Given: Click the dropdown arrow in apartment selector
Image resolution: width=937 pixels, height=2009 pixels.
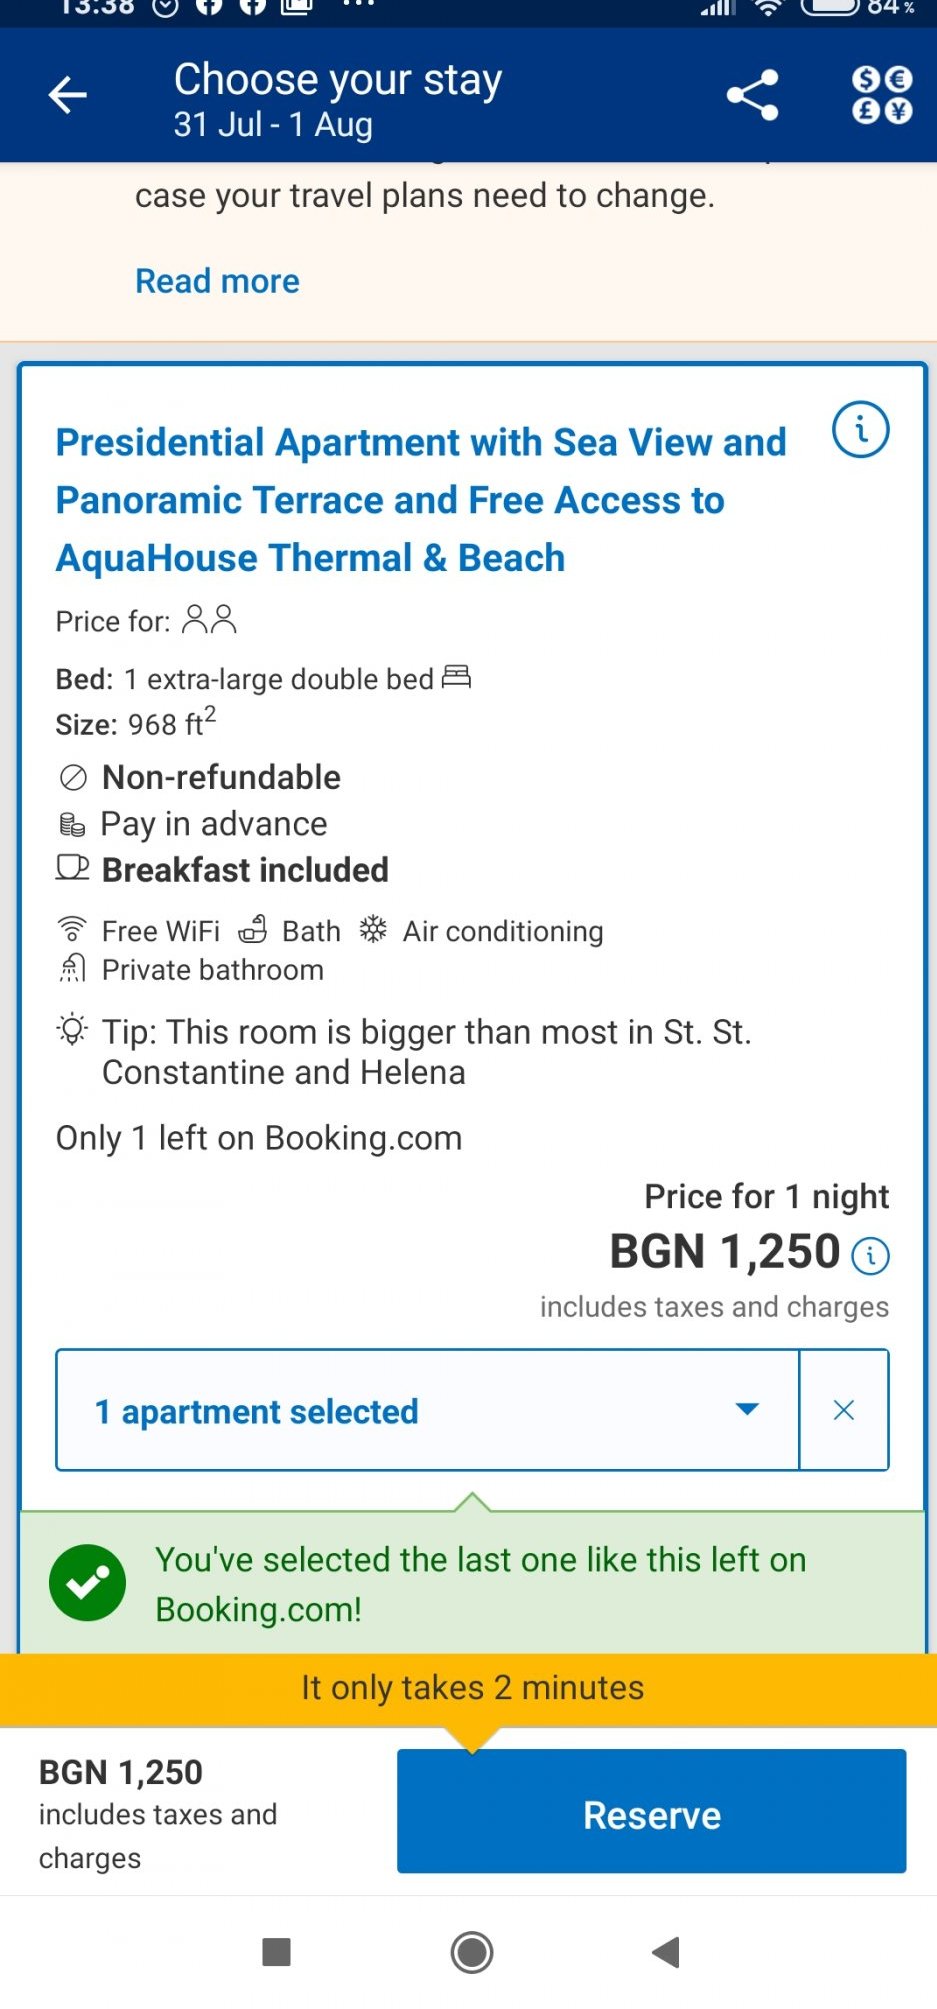Looking at the screenshot, I should [747, 1409].
